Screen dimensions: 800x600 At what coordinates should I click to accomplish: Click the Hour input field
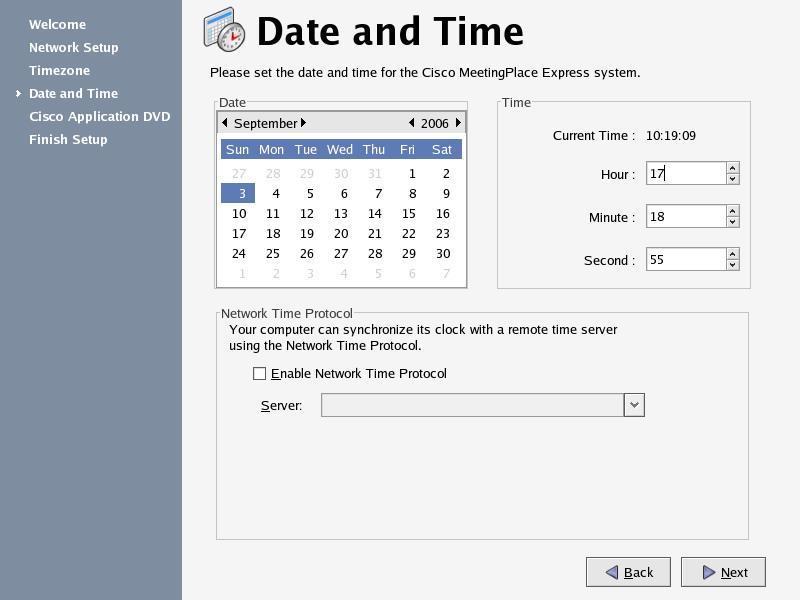click(686, 173)
